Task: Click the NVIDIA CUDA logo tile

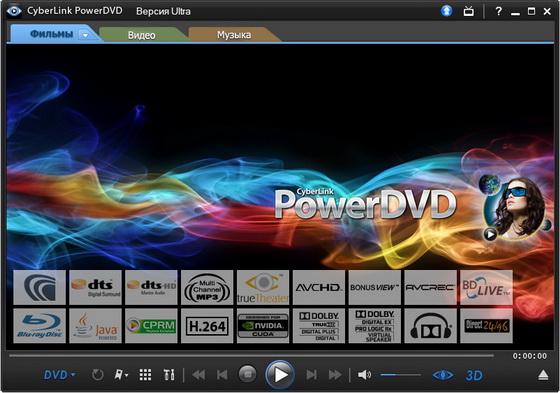Action: tap(263, 326)
